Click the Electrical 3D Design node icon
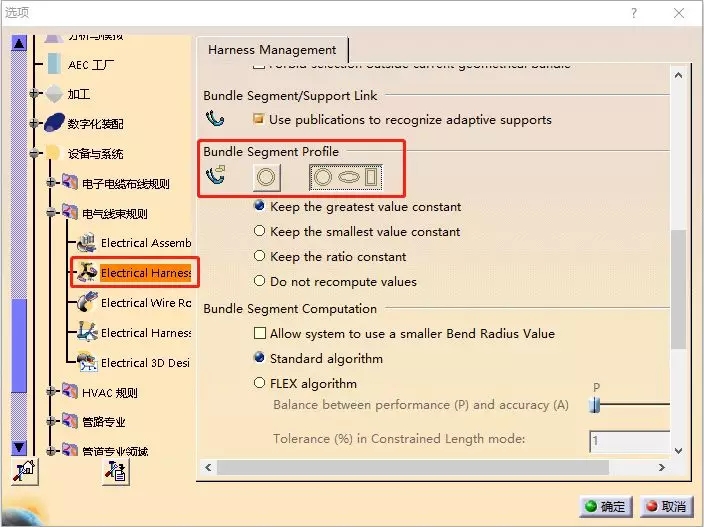The image size is (704, 527). click(x=86, y=362)
